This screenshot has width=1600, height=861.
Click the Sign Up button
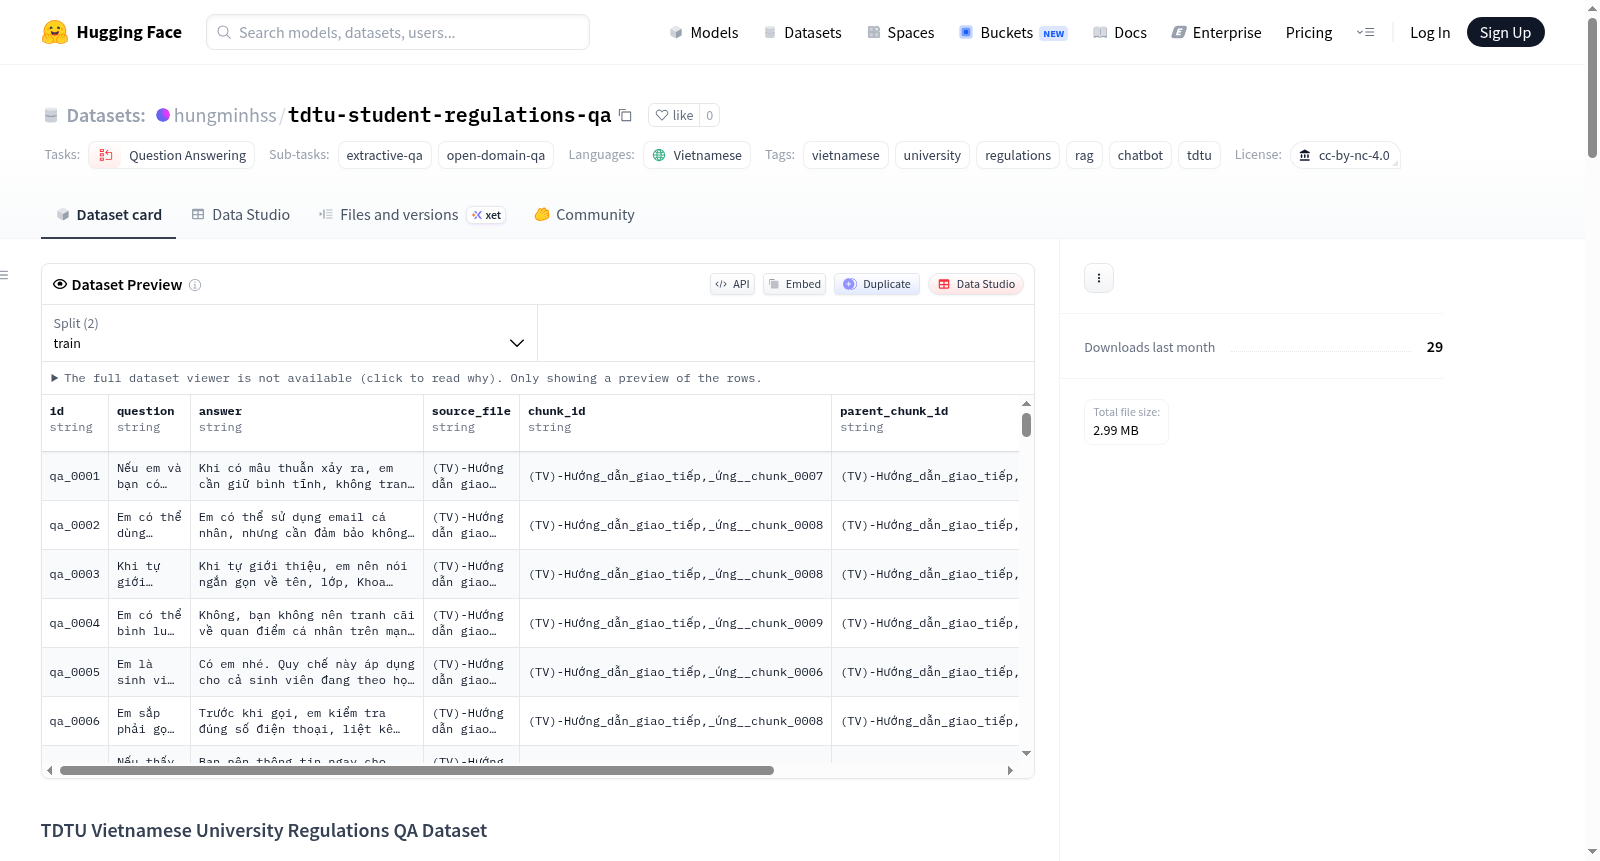[x=1505, y=33]
